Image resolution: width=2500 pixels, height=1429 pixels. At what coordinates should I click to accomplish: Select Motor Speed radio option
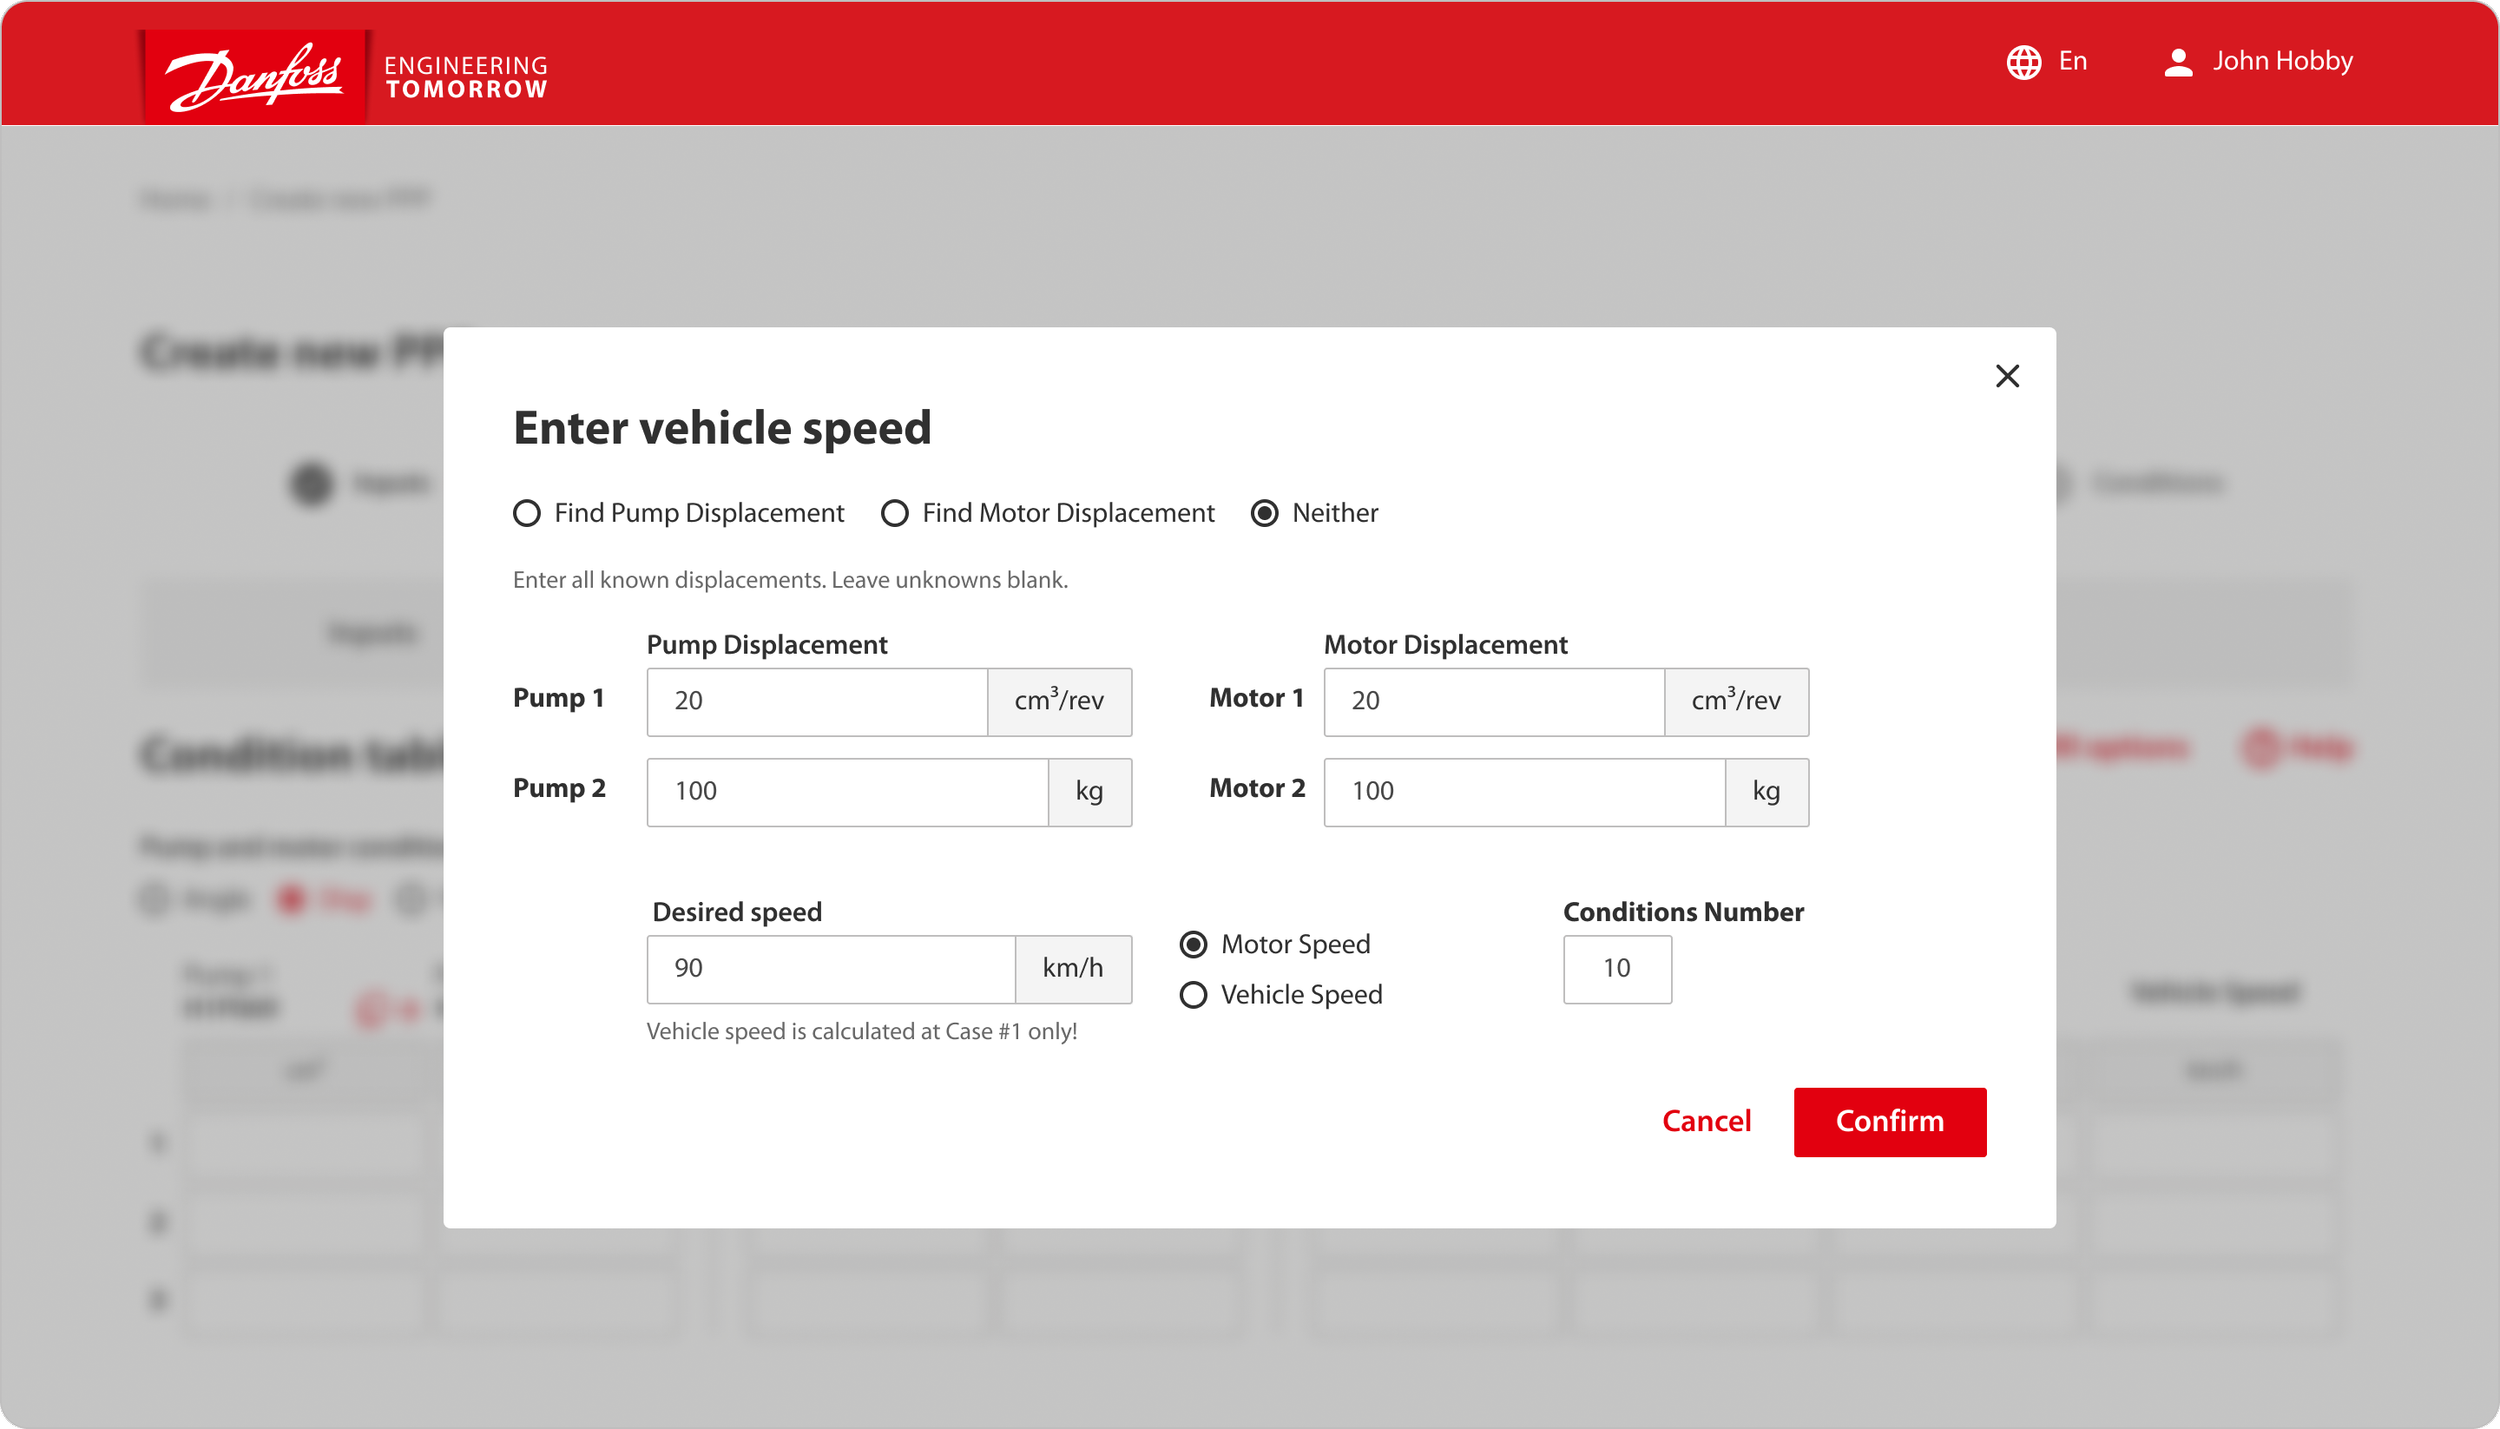[x=1193, y=944]
